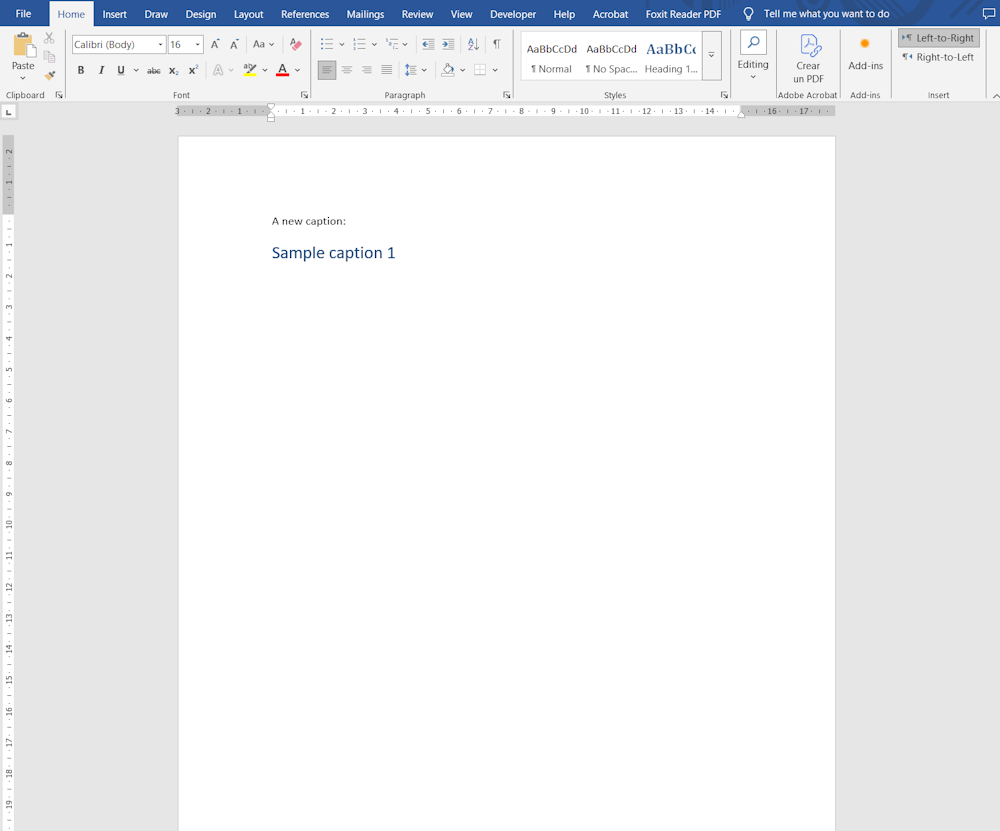Clear all formatting eraser icon
Viewport: 1000px width, 831px height.
[295, 44]
